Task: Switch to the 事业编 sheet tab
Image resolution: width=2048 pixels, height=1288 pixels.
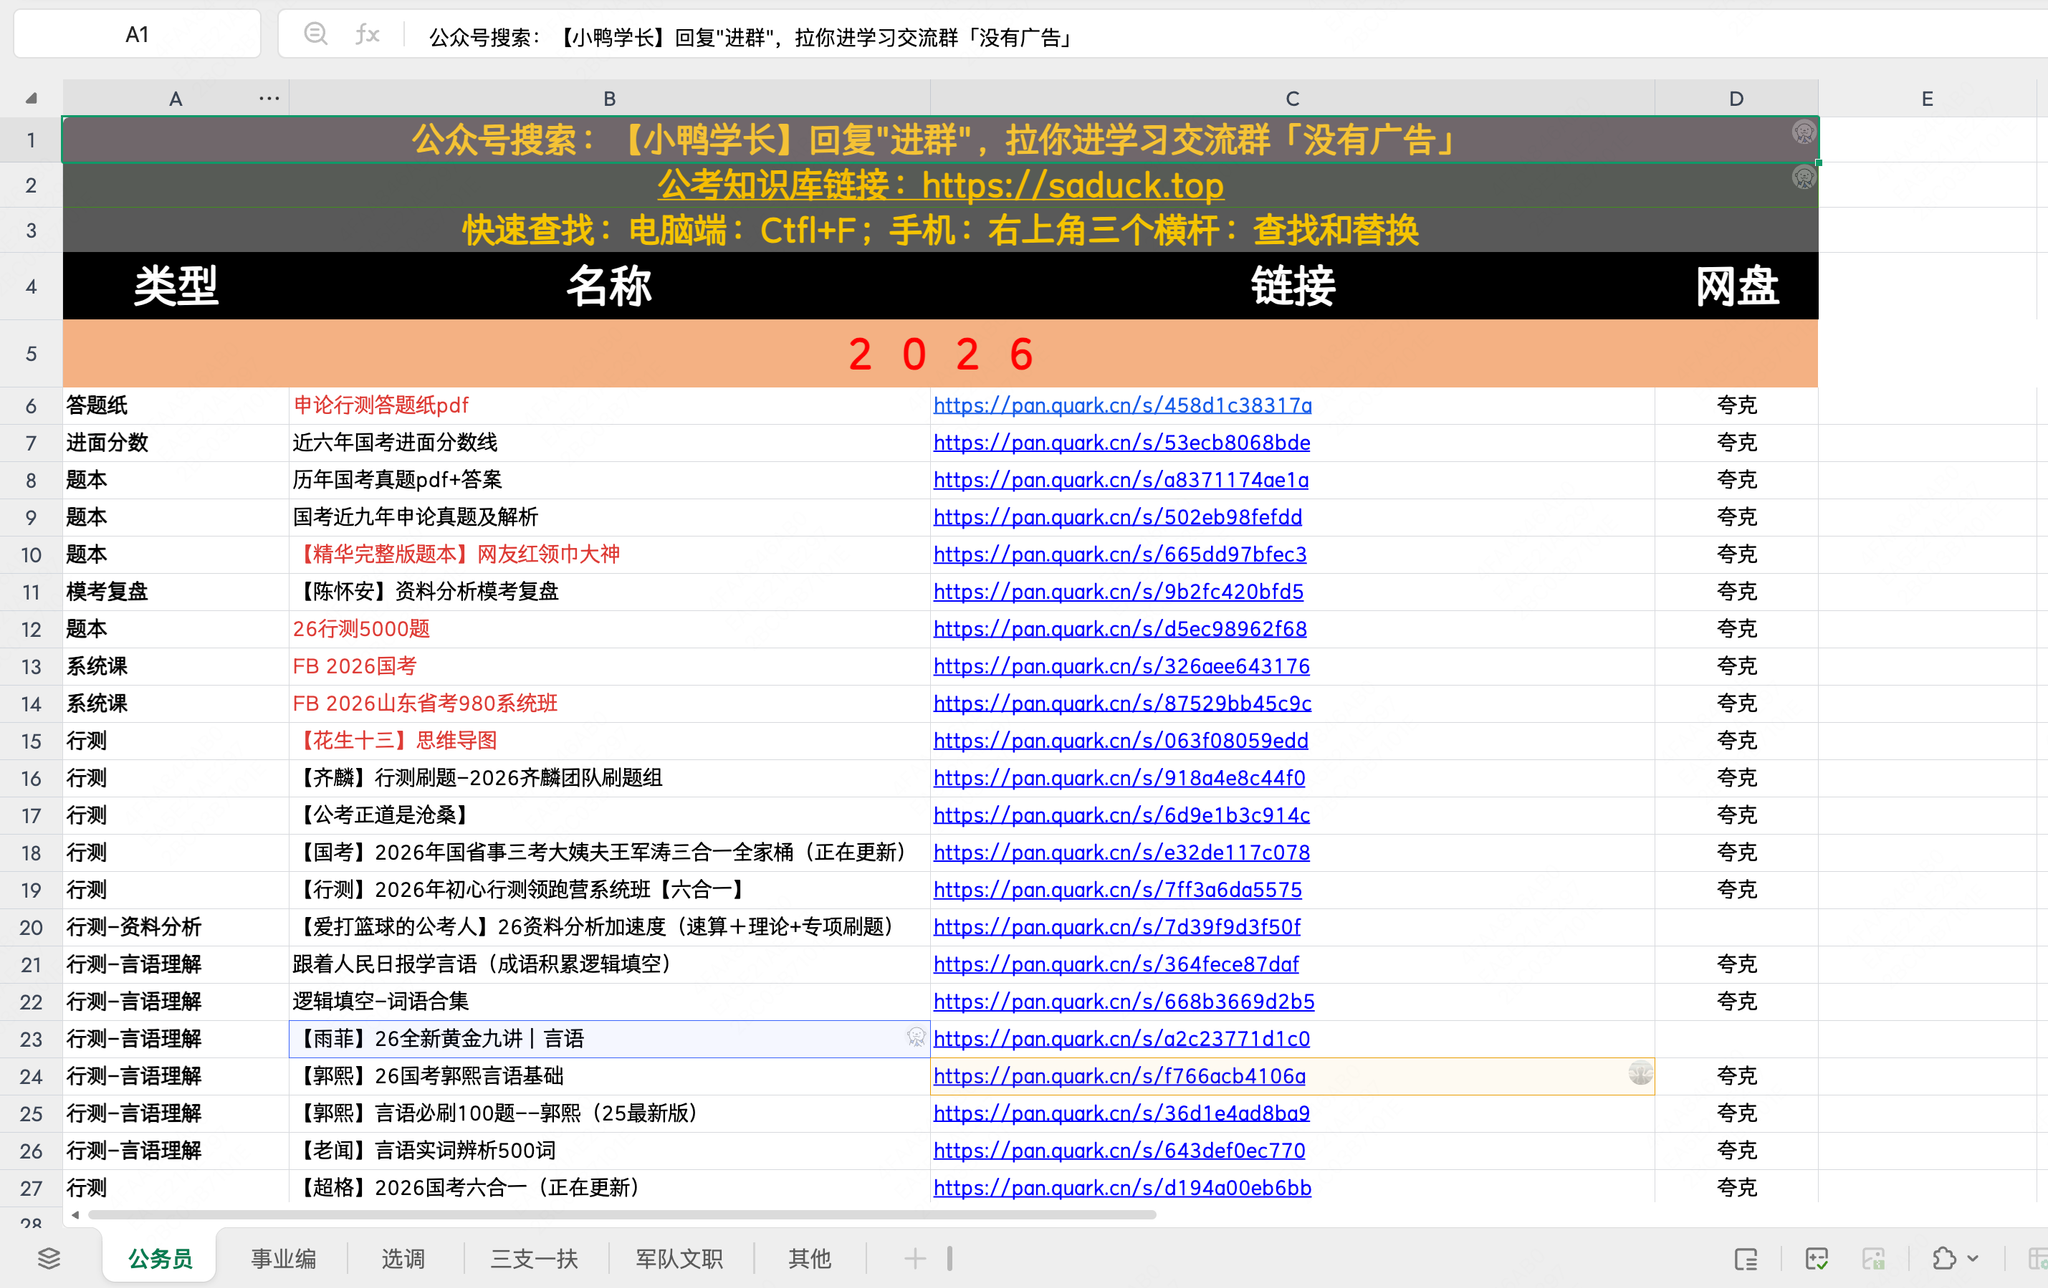Action: click(283, 1258)
